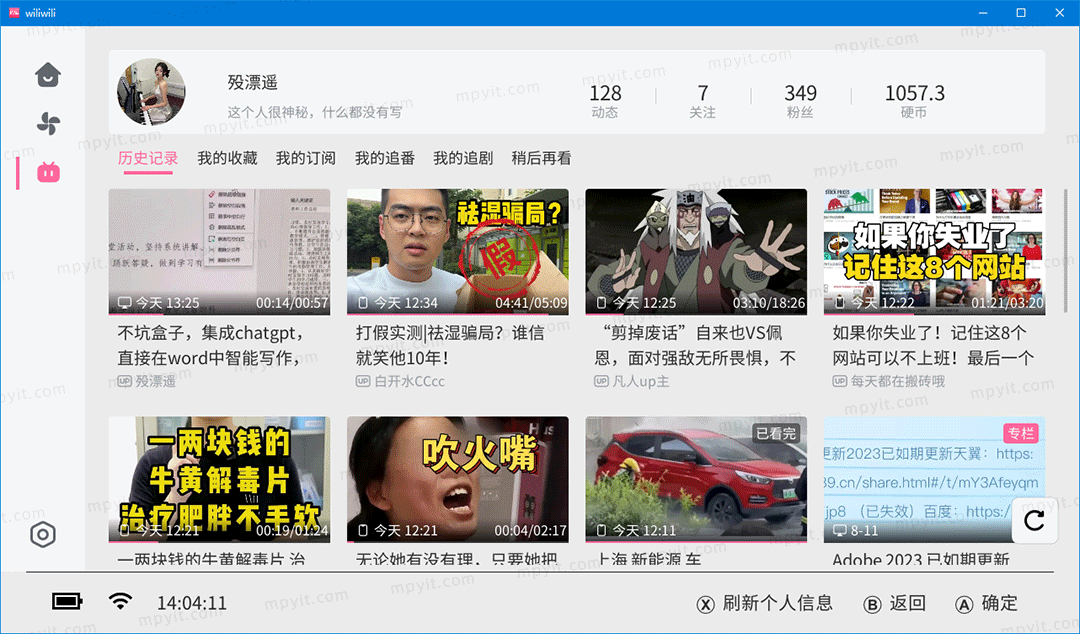
Task: Open the fan-shaped dynamics sidebar icon
Action: pos(48,124)
